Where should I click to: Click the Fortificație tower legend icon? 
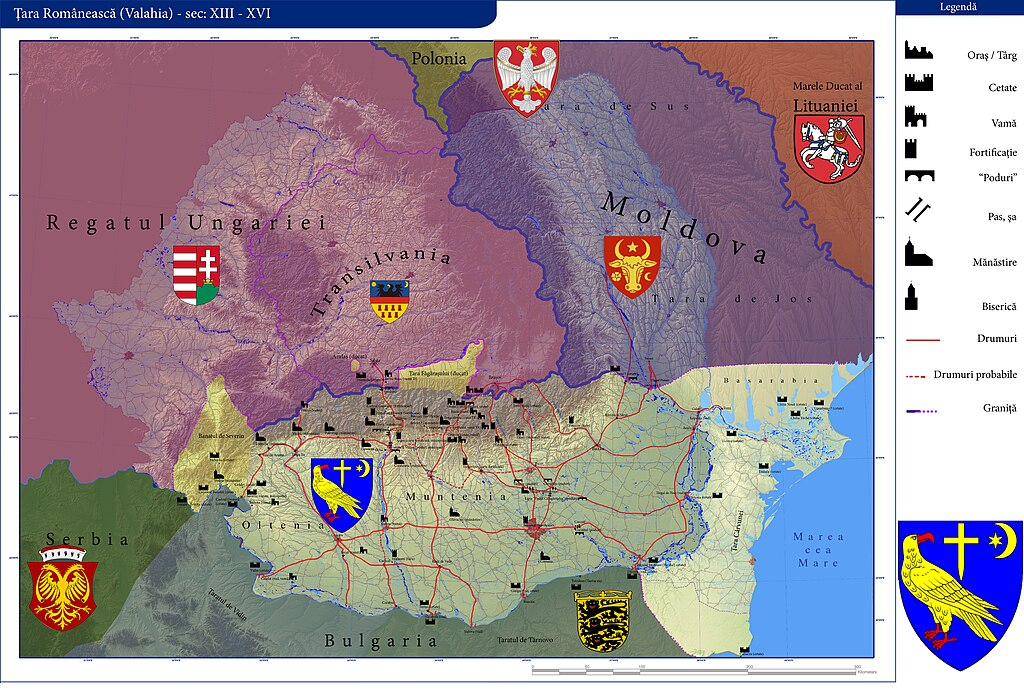click(x=910, y=148)
